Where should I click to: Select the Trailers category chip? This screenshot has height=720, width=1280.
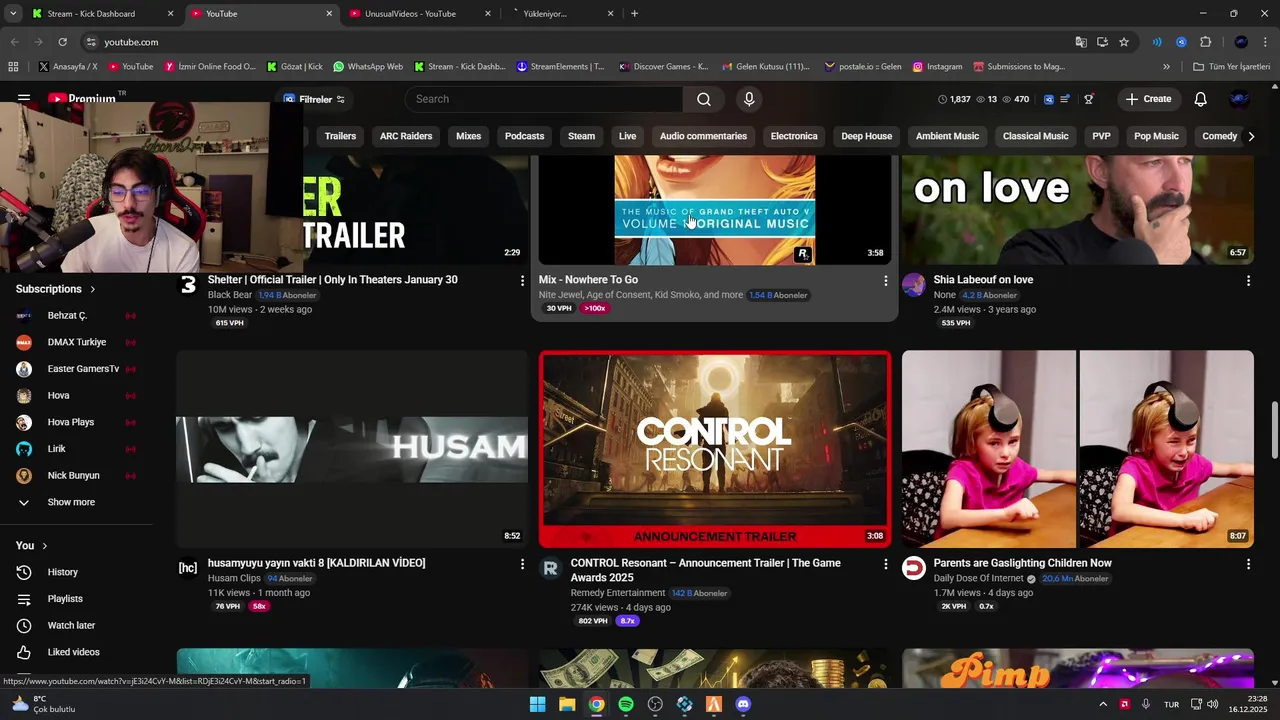[340, 136]
